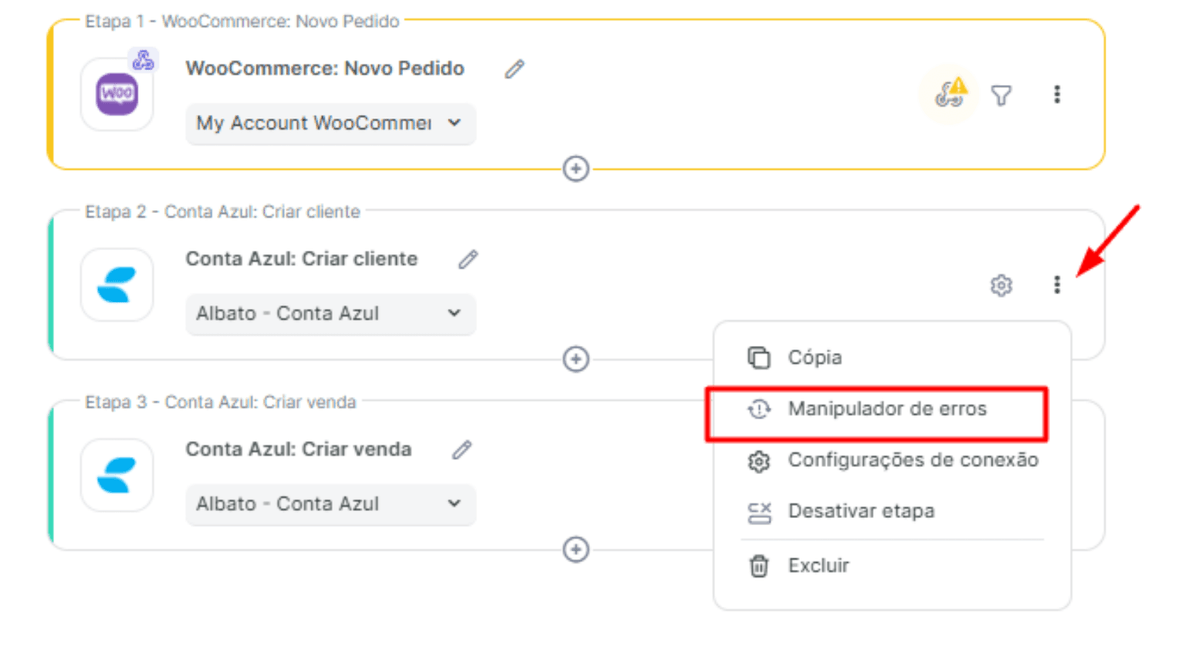Click three-dot menu of Criar cliente step
1200x655 pixels.
[x=1057, y=285]
